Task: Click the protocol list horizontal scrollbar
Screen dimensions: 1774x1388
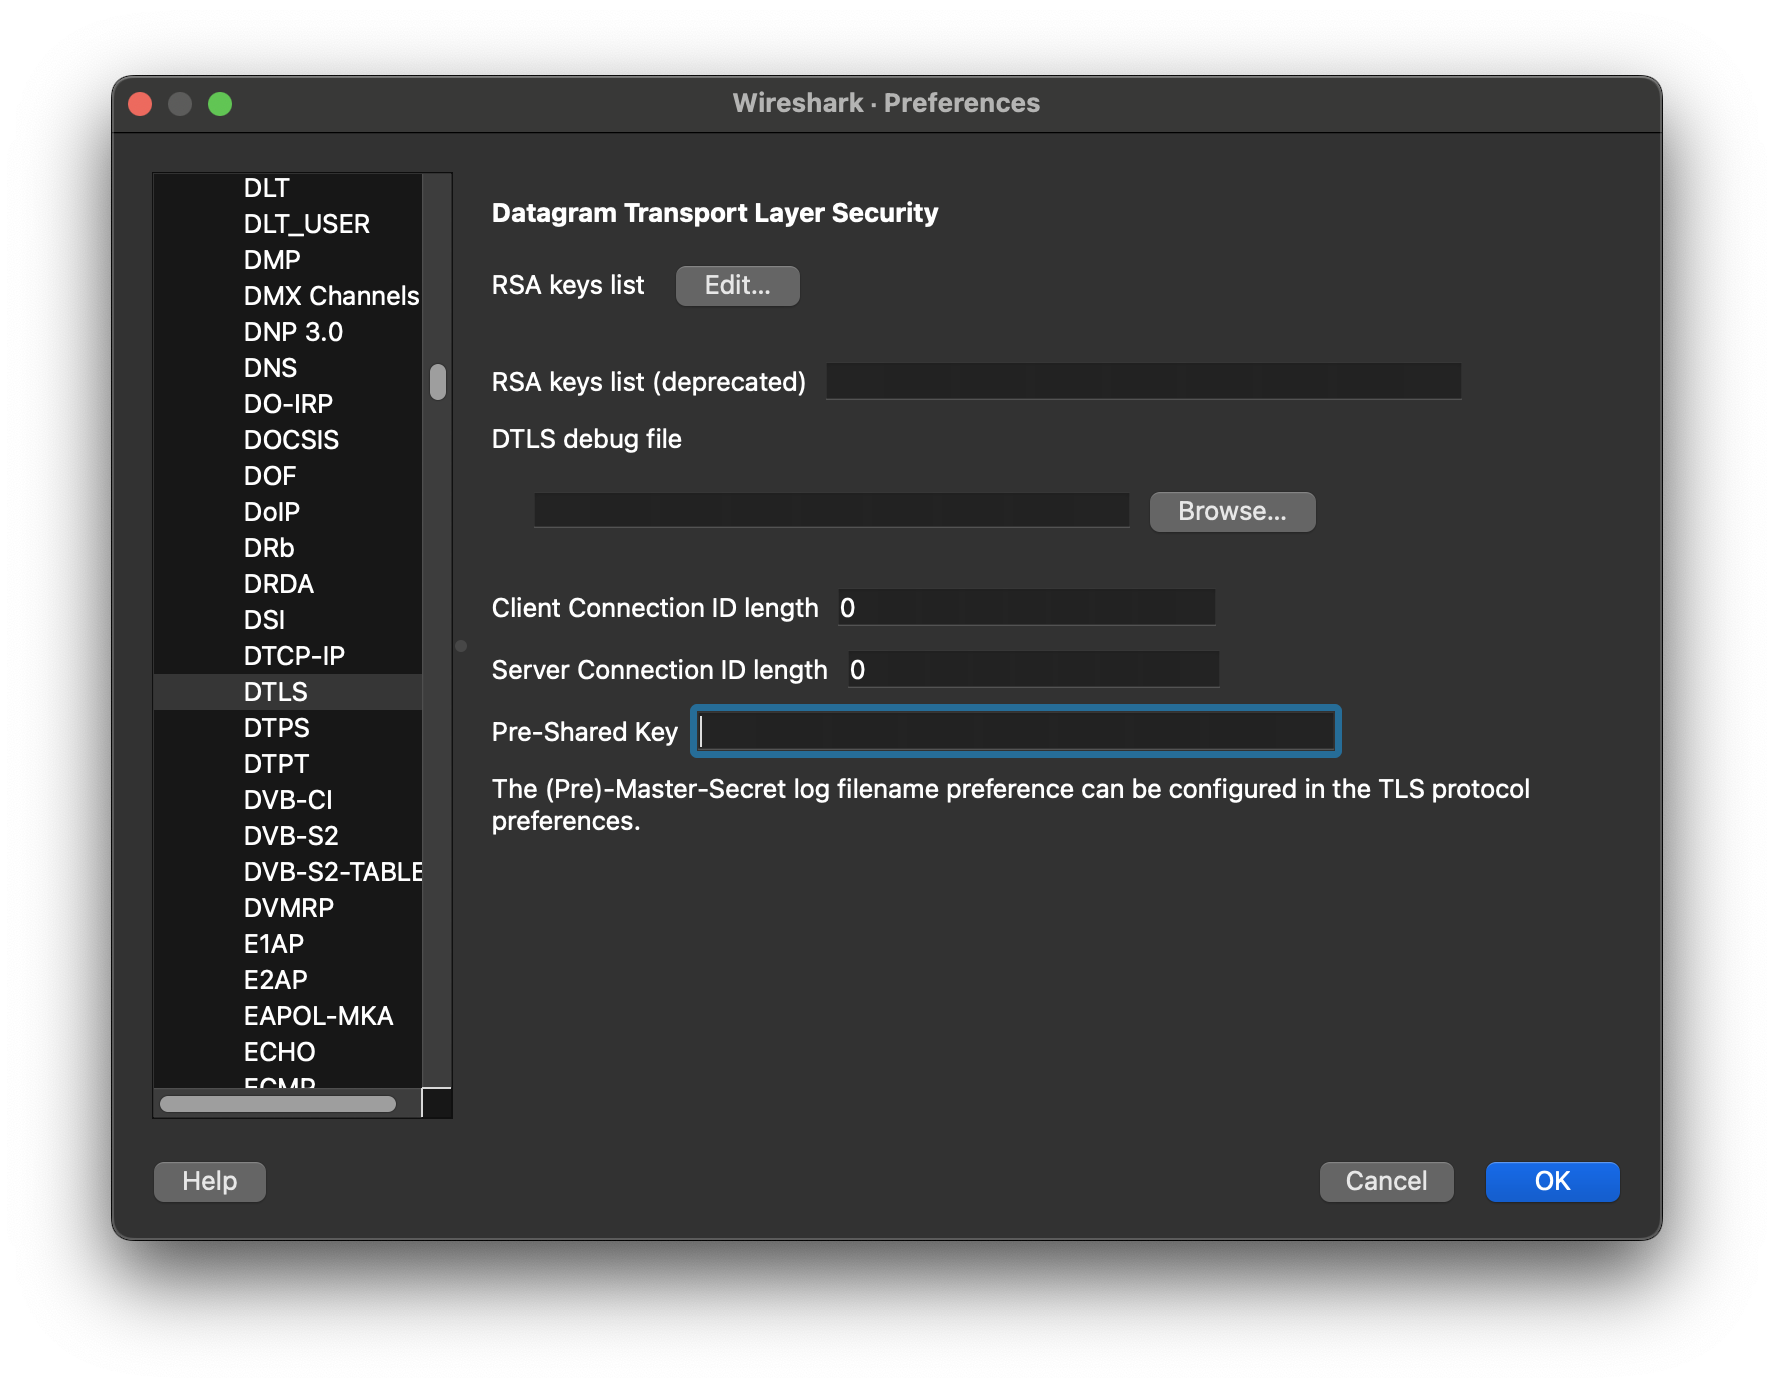Action: click(278, 1104)
